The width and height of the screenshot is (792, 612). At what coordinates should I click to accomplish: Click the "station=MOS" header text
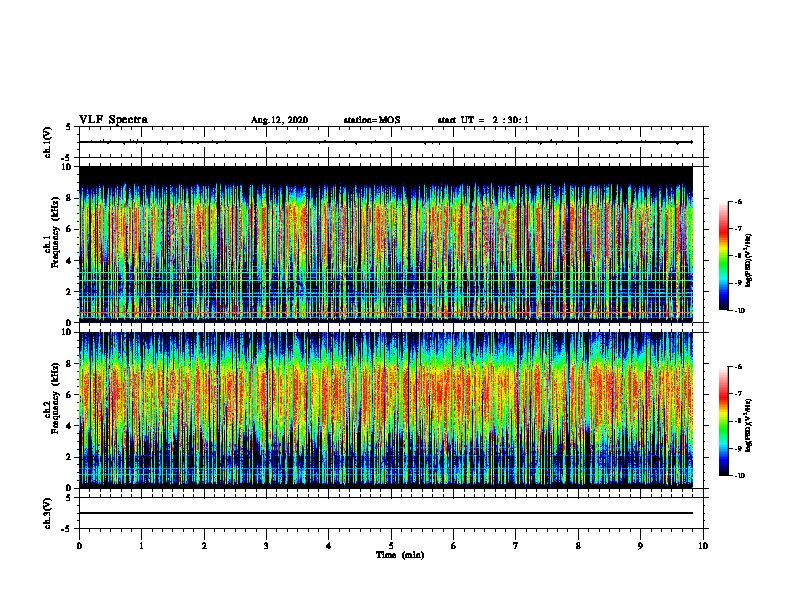point(372,120)
